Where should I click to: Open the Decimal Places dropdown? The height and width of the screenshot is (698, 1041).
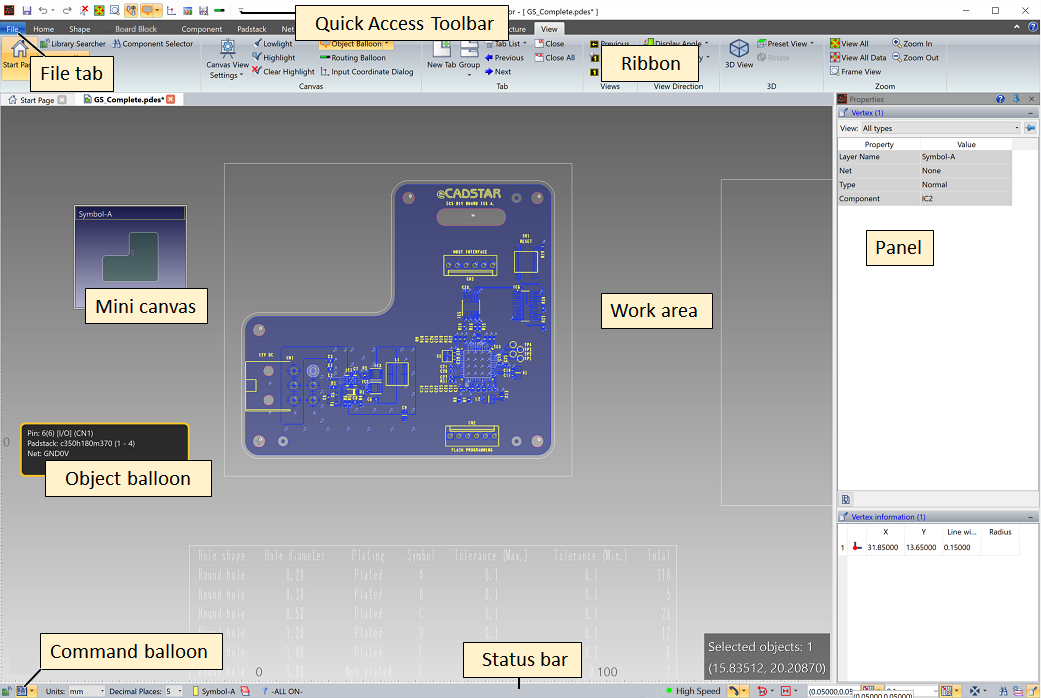coord(174,691)
